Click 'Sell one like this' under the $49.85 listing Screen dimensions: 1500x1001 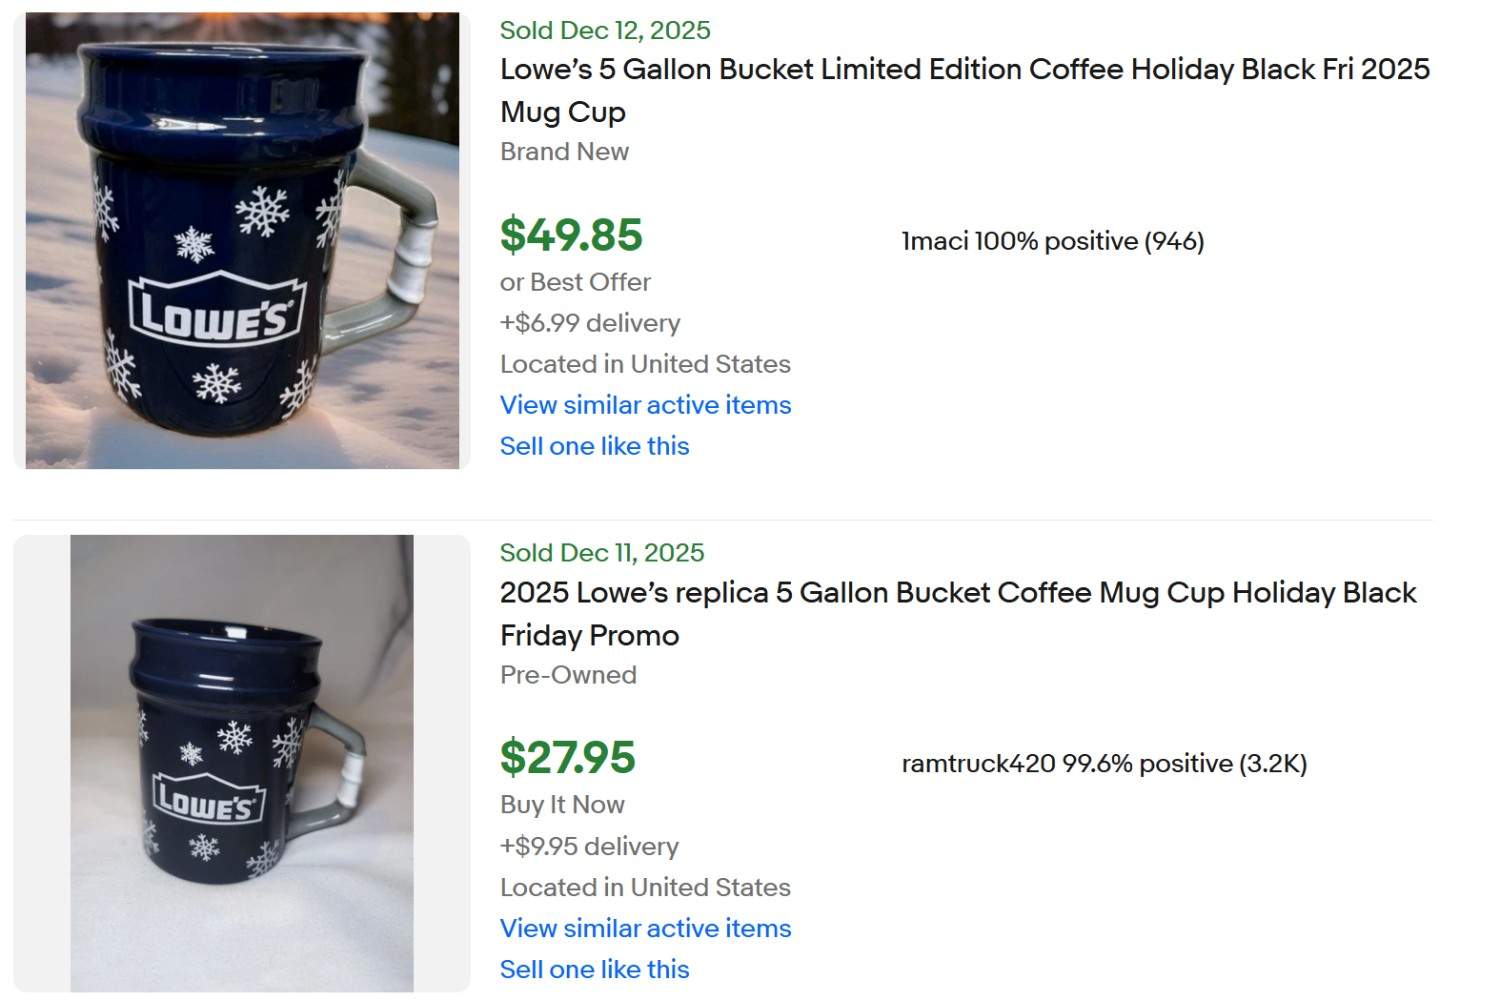coord(594,446)
